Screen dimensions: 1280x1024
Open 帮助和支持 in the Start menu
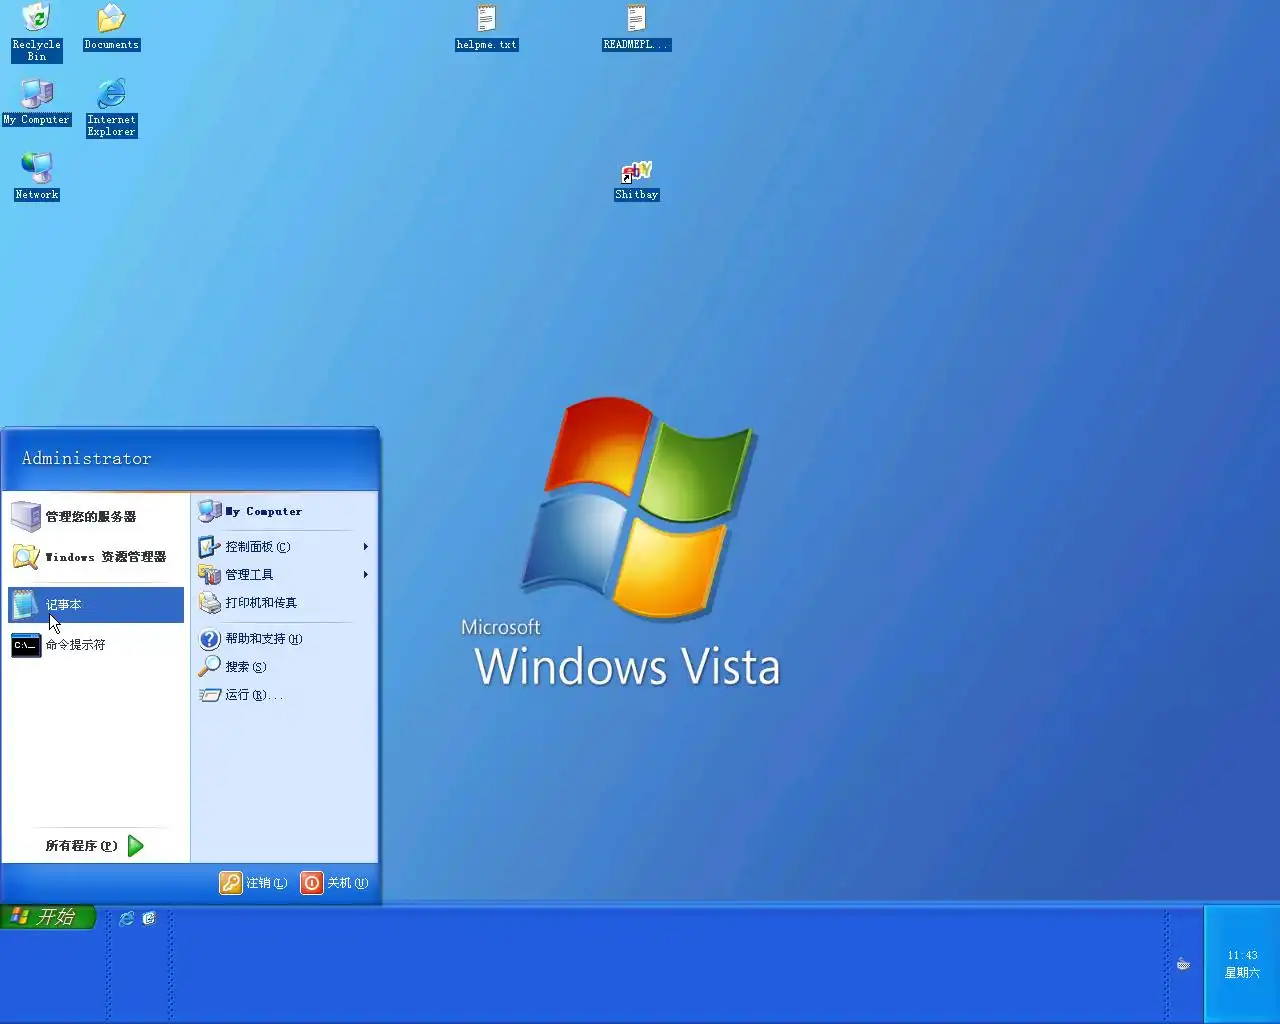(x=284, y=639)
